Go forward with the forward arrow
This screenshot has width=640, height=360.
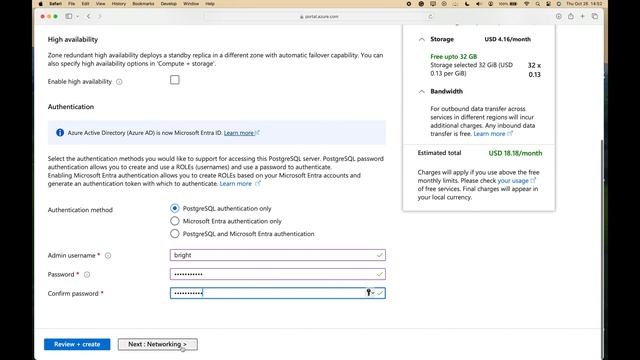100,16
